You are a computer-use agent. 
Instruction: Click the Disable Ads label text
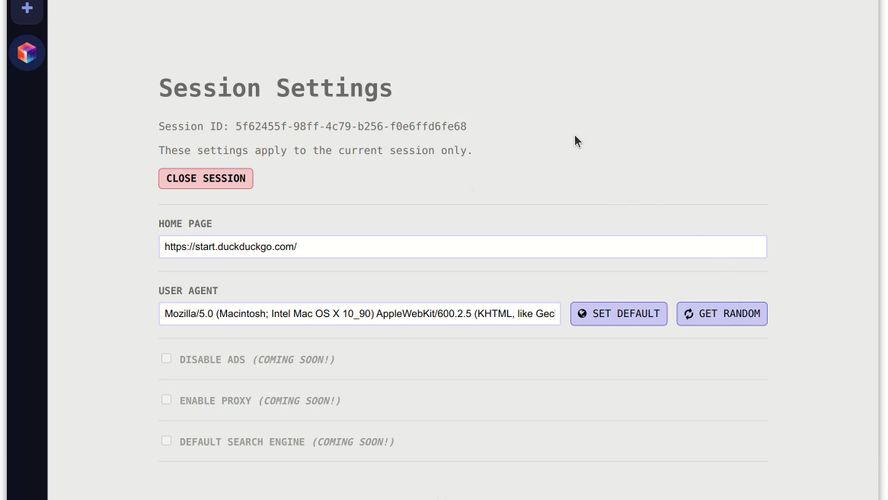pos(212,360)
